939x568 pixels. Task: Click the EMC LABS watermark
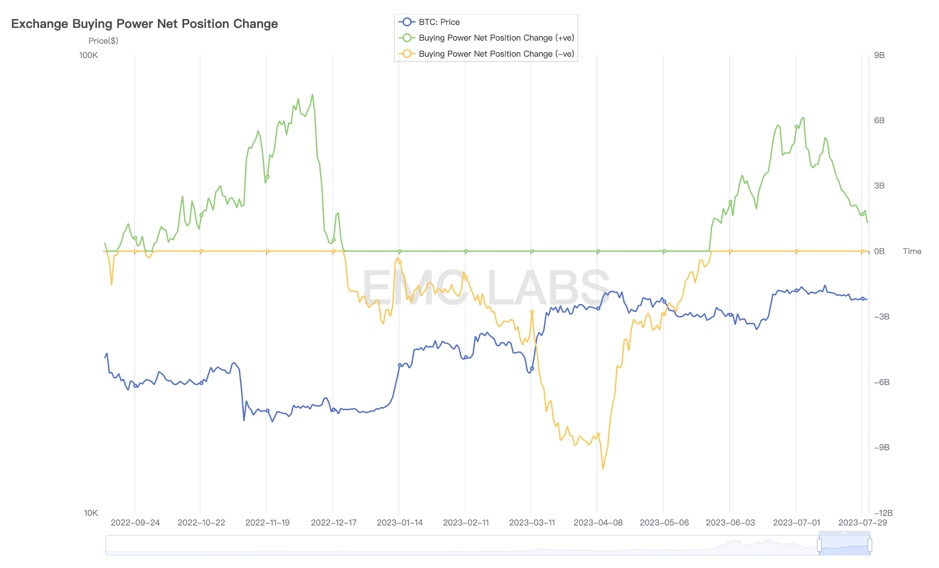486,288
